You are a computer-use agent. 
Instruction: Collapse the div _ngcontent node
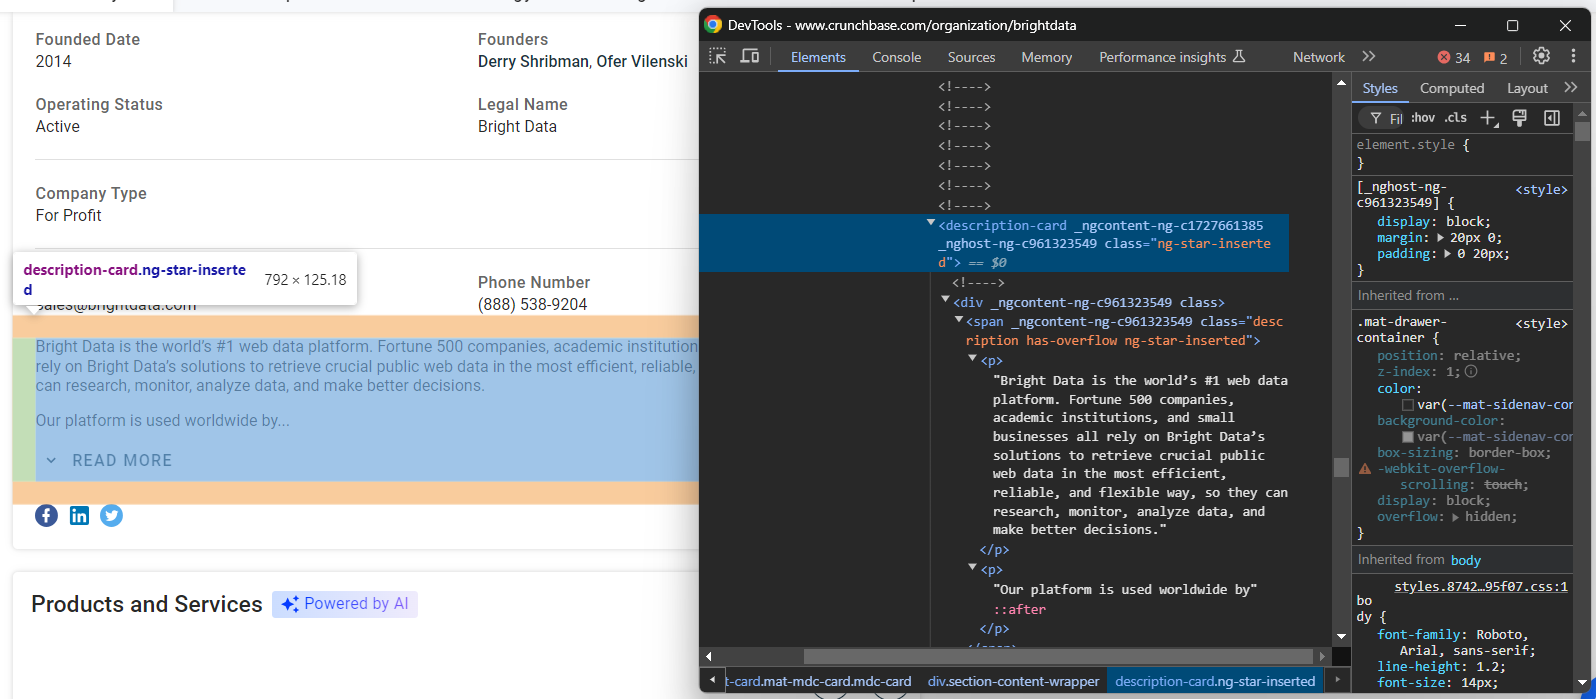click(945, 300)
